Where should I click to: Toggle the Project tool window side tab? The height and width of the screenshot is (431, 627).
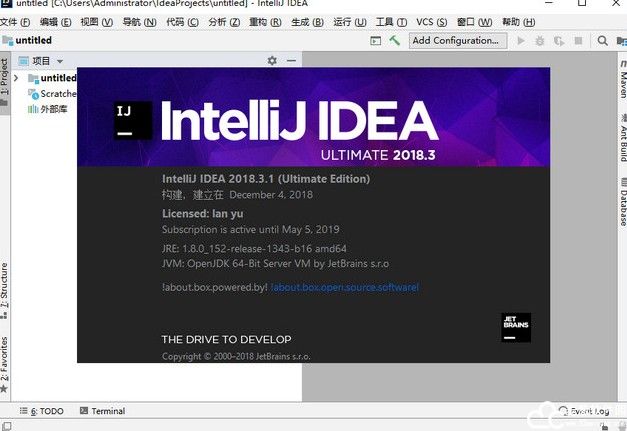5,76
